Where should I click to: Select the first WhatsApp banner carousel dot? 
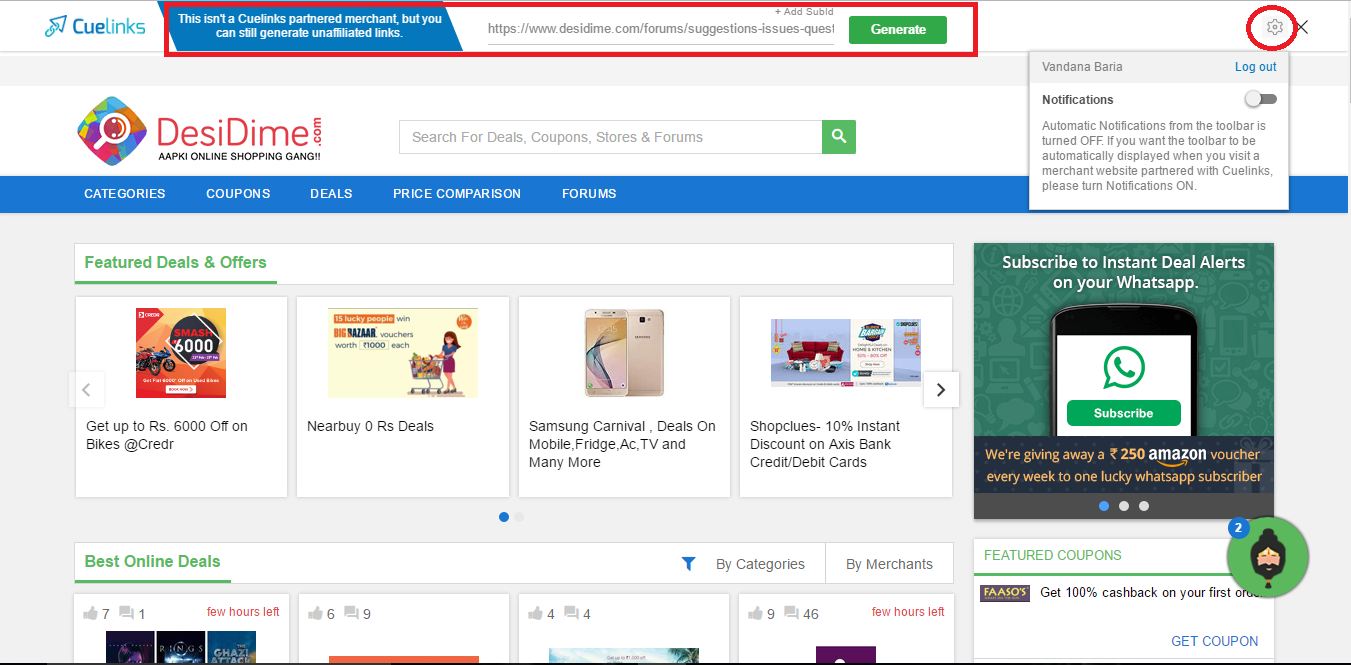tap(1104, 506)
